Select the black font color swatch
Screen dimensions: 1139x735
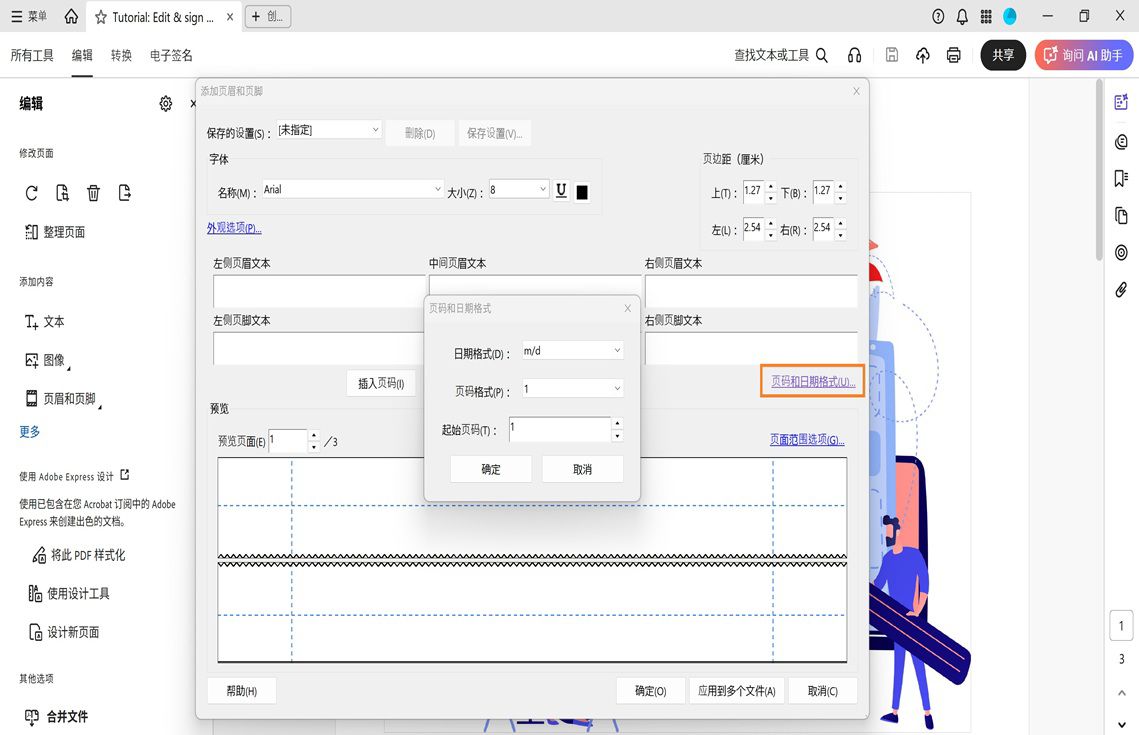pyautogui.click(x=583, y=190)
